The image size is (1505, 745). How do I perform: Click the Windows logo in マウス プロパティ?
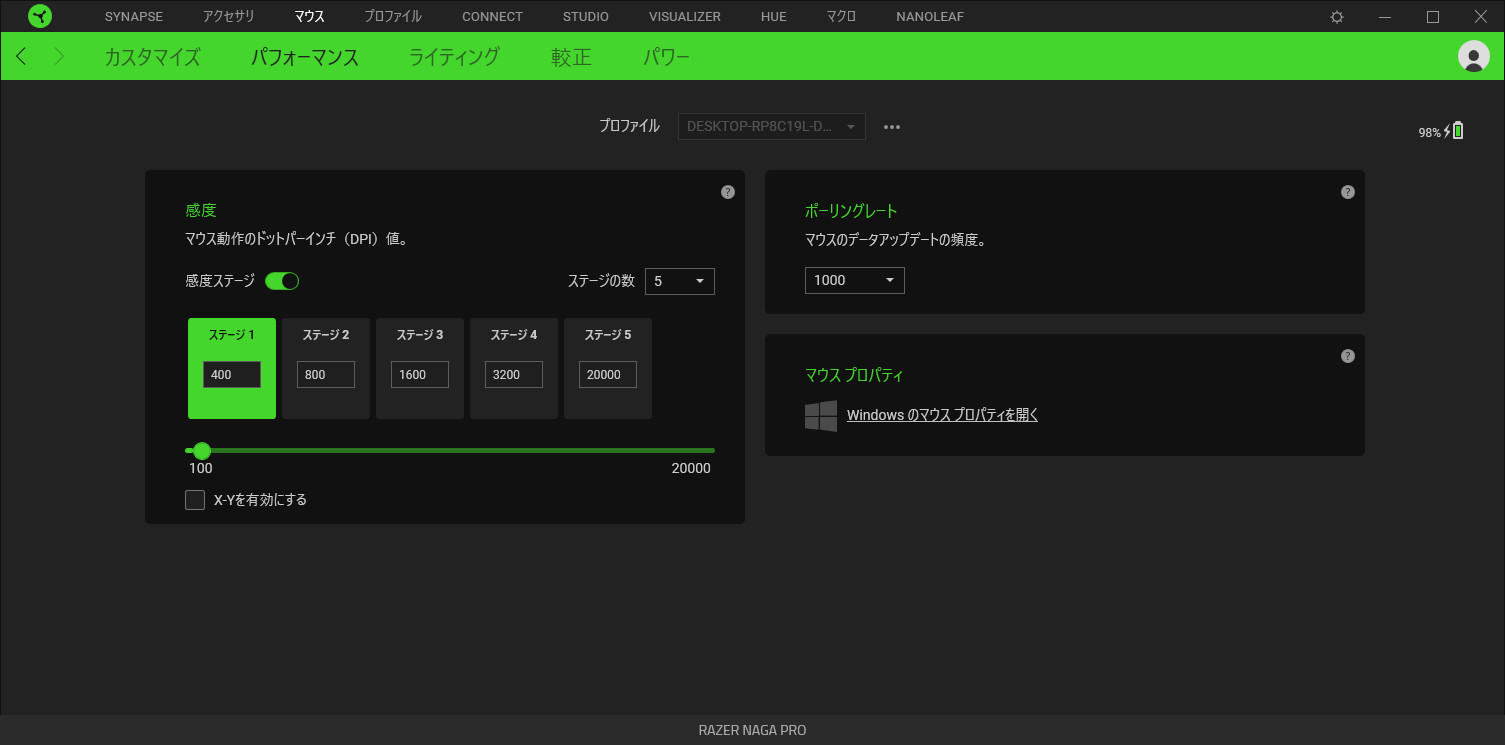click(x=821, y=416)
